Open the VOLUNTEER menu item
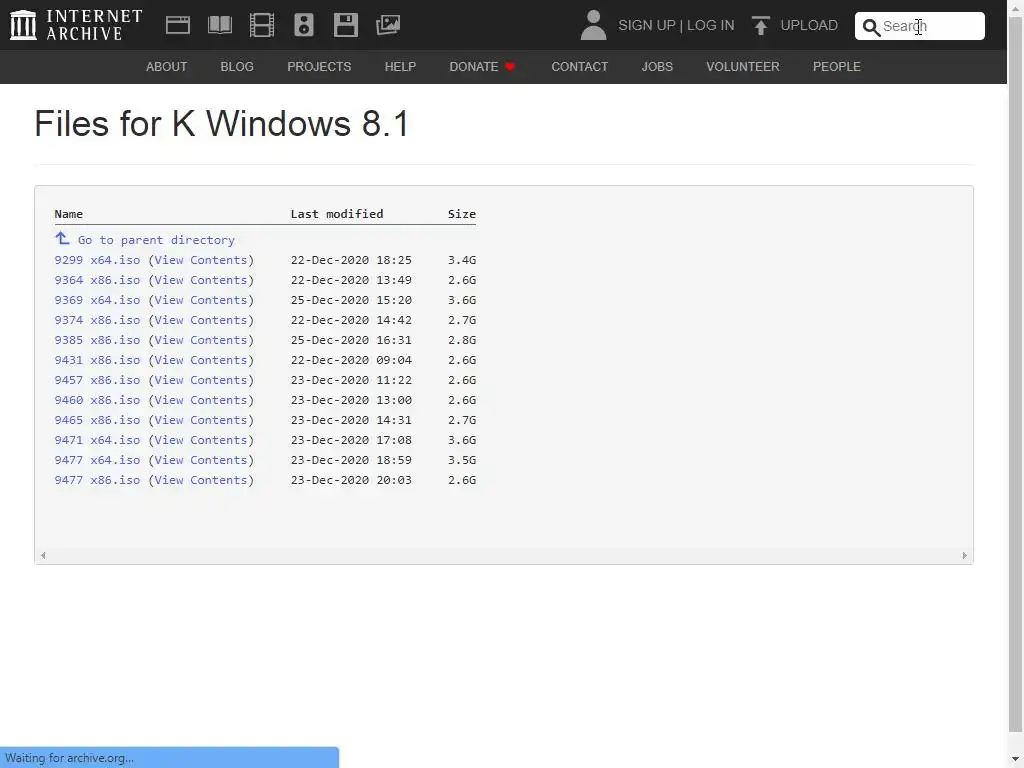 (743, 67)
